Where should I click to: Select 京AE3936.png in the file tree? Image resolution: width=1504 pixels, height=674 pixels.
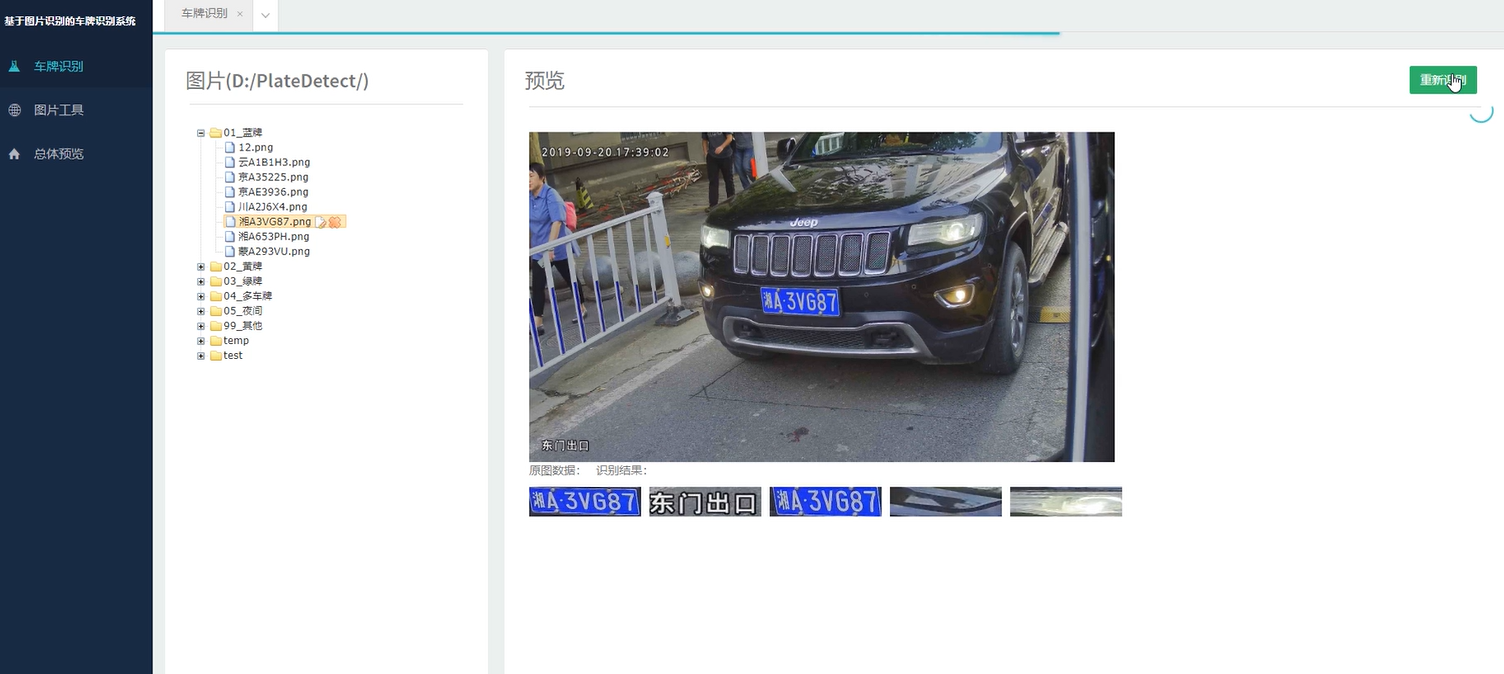[273, 192]
